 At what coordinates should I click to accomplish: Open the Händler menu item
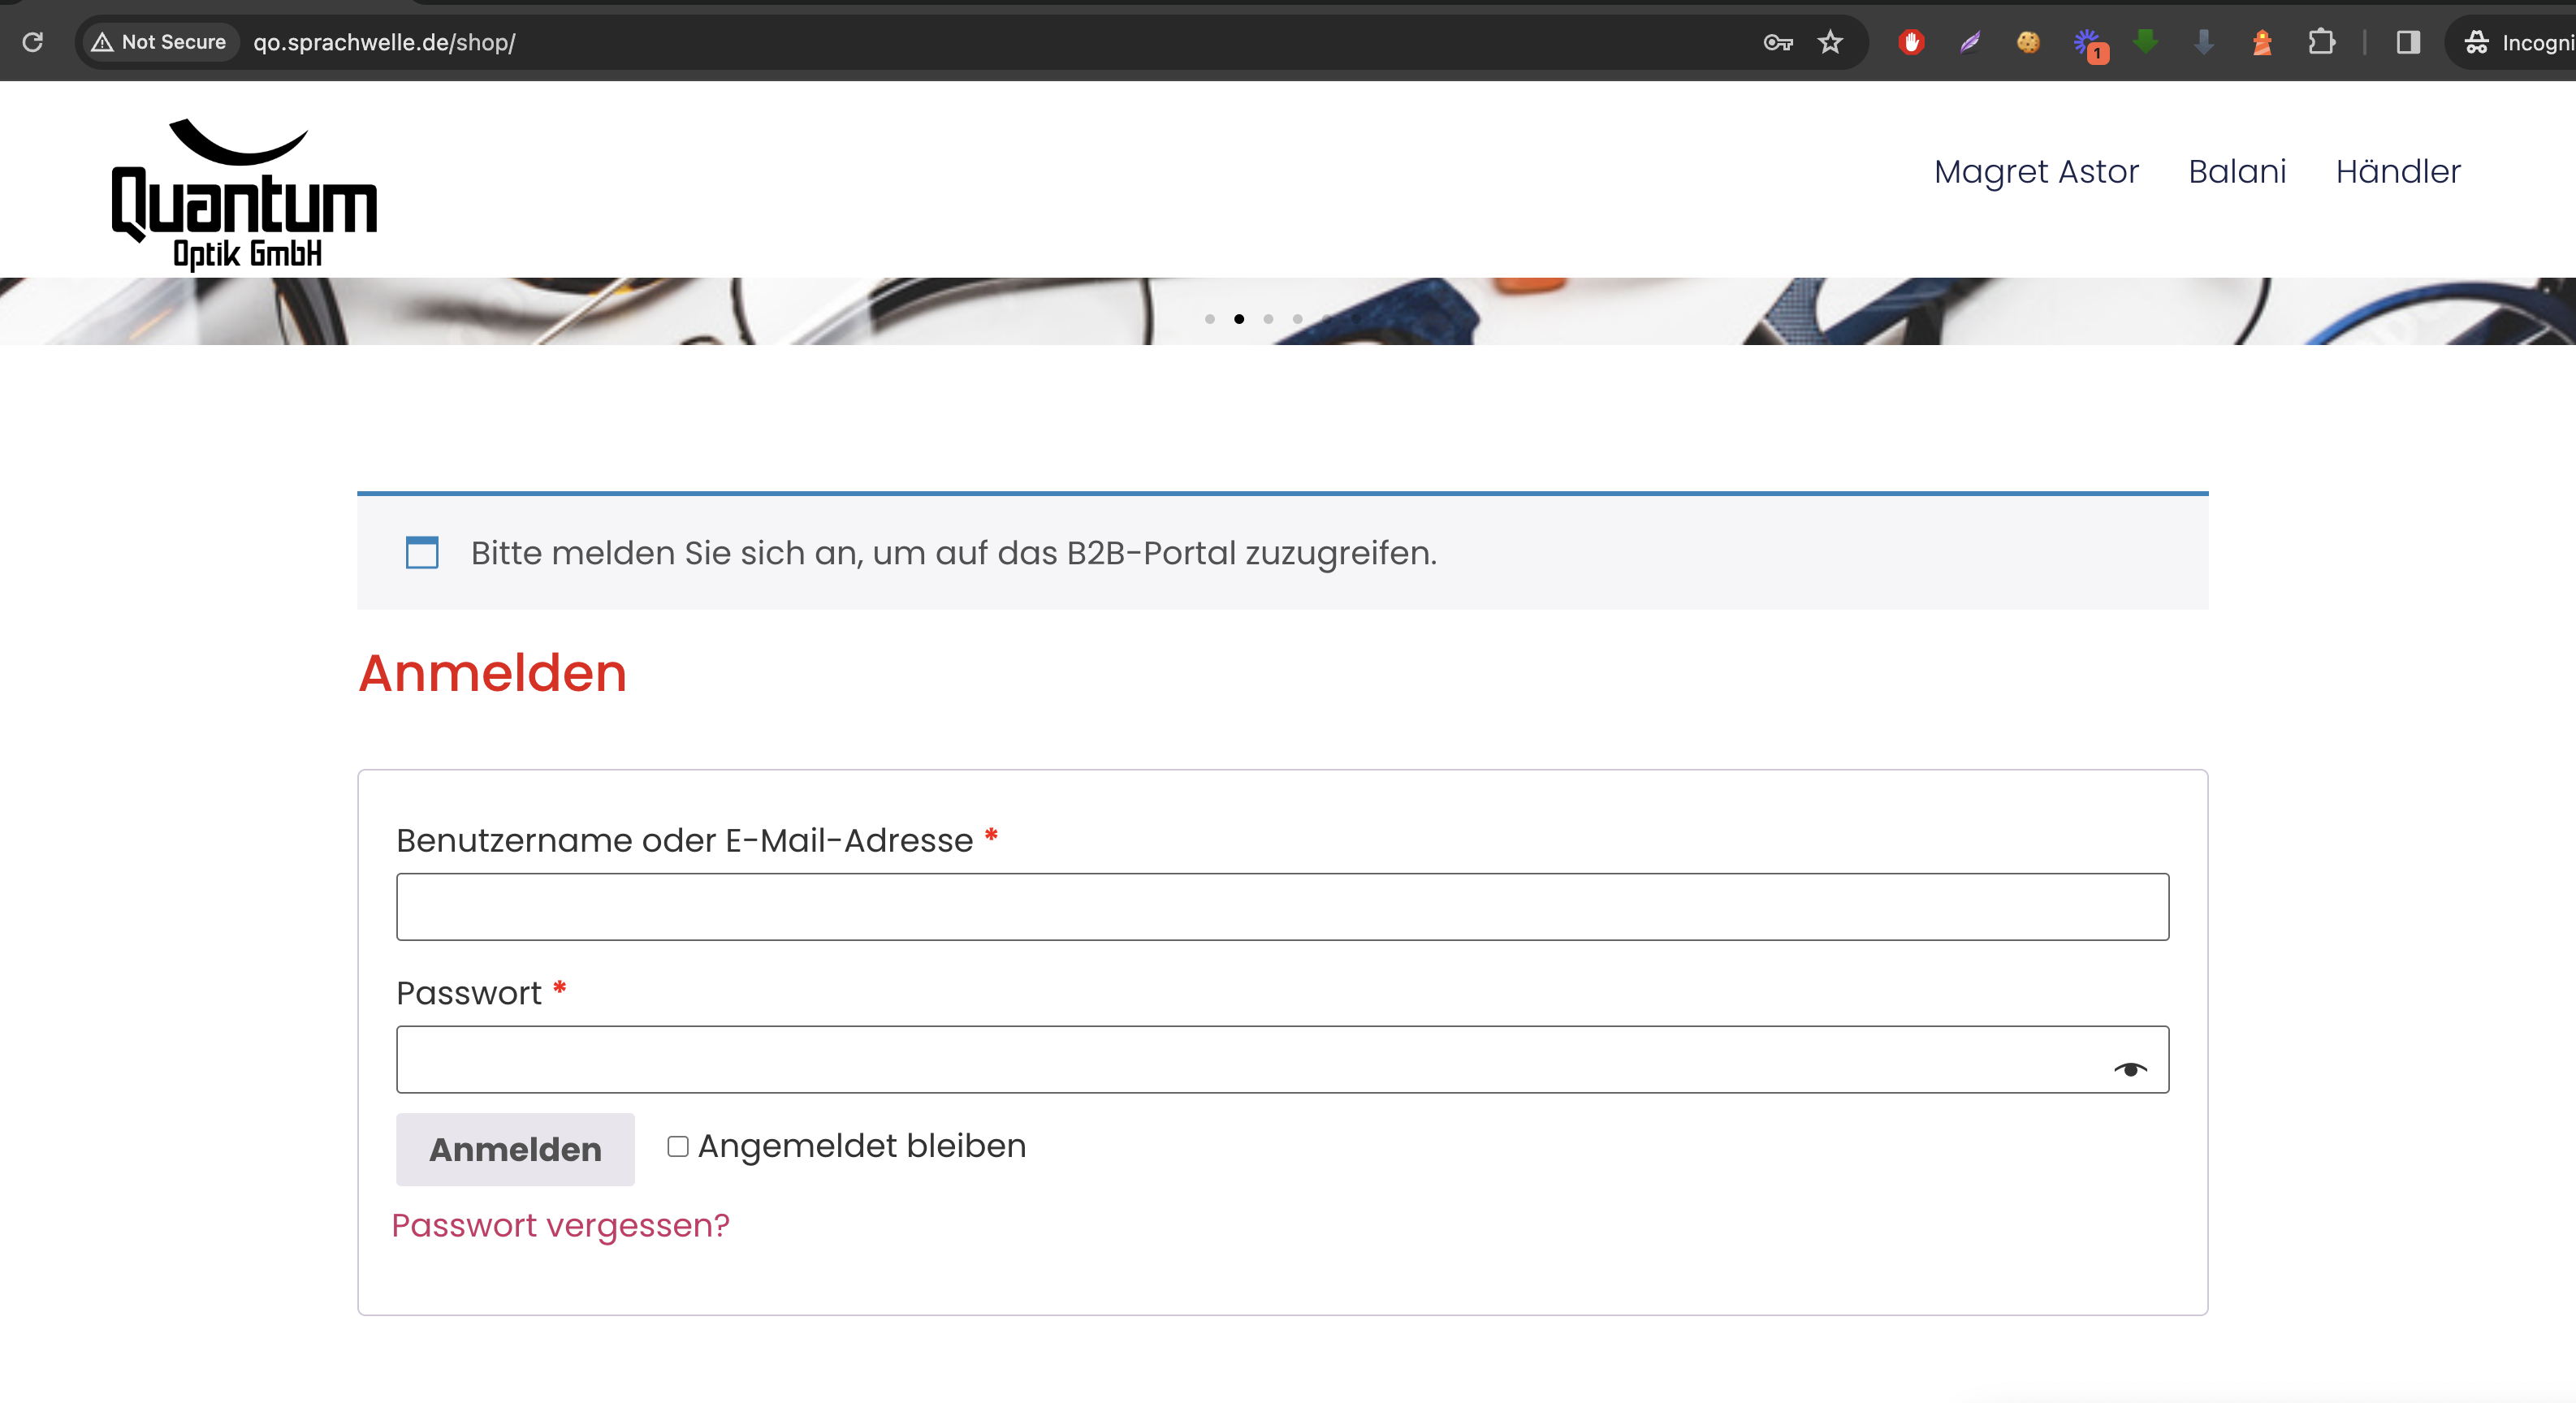(x=2398, y=172)
